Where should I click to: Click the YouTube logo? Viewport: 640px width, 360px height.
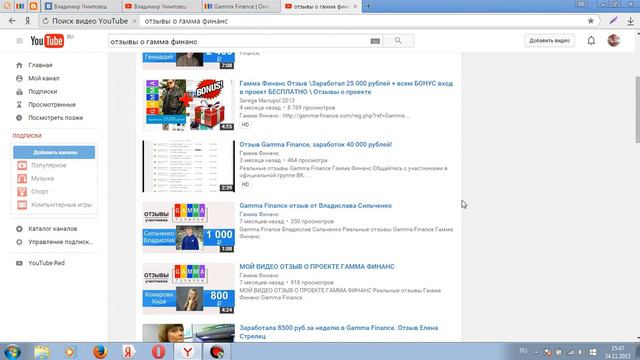point(47,41)
